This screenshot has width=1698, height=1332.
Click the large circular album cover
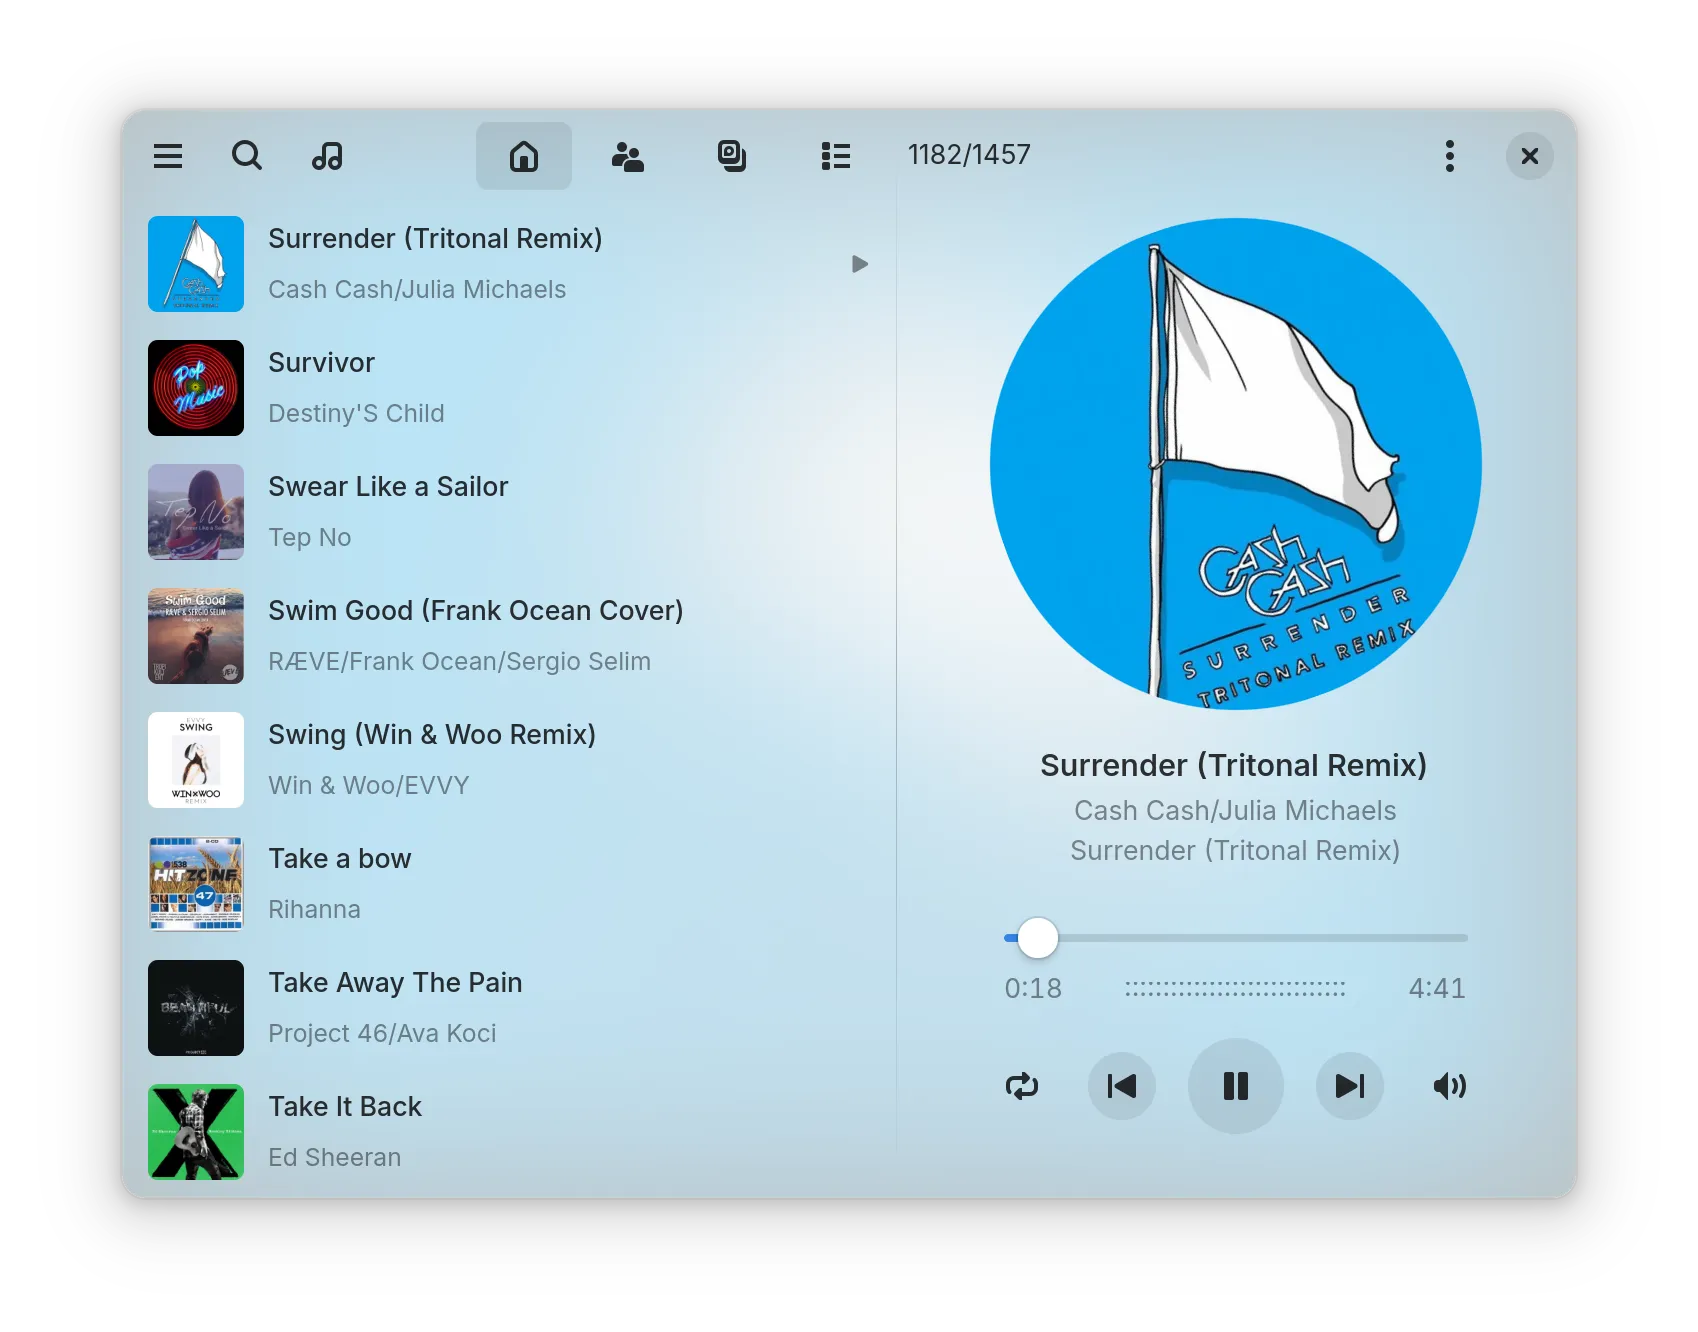coord(1236,464)
